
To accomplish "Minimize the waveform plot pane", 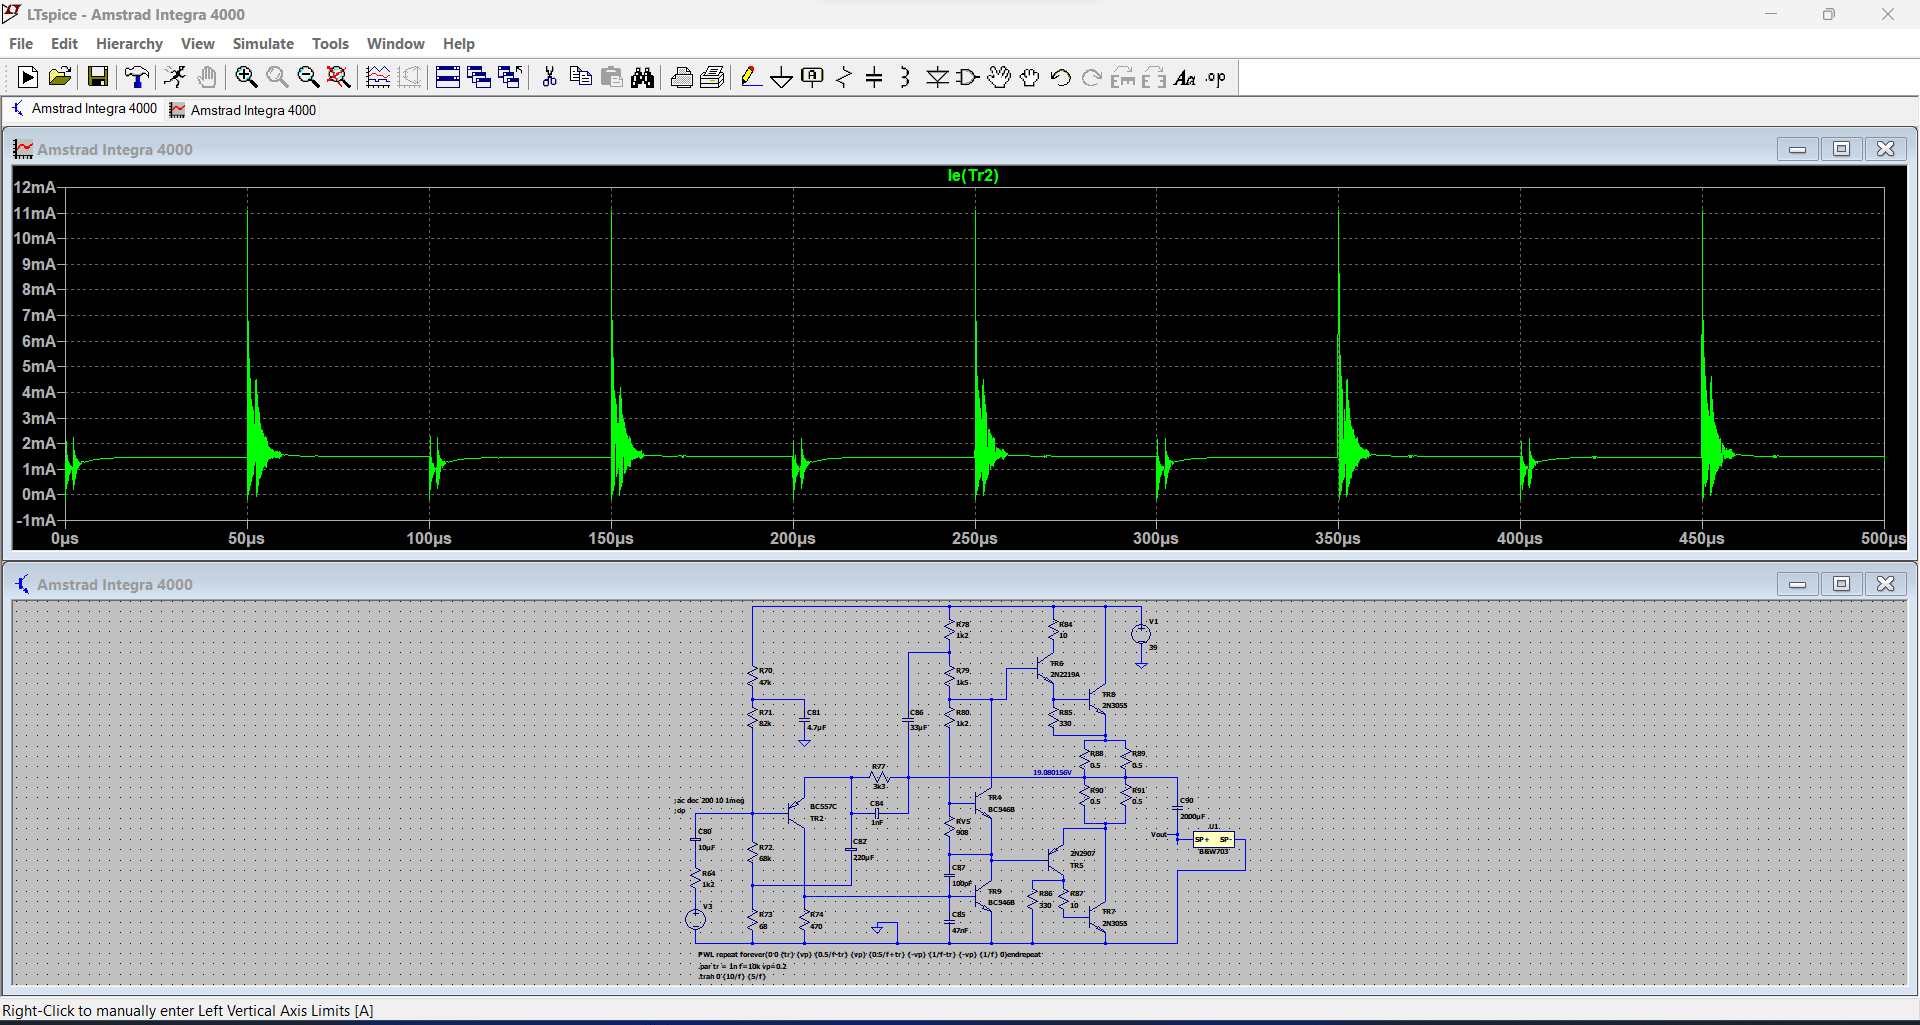I will (x=1797, y=149).
